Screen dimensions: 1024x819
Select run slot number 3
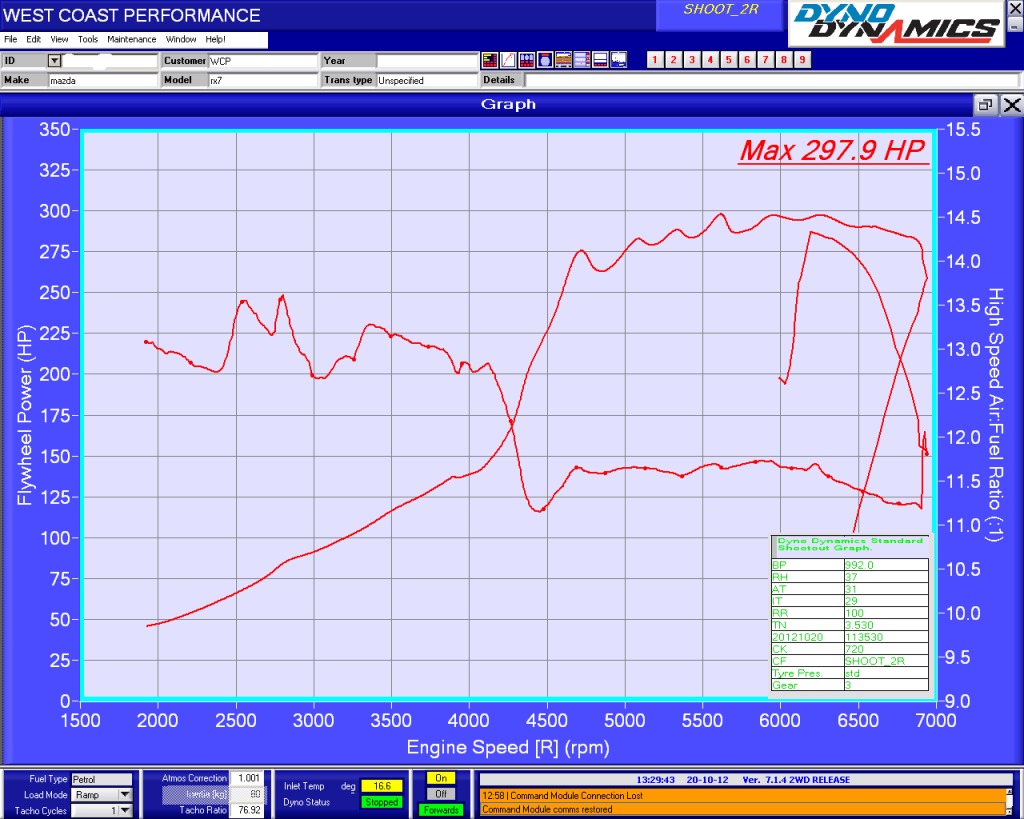[x=692, y=60]
